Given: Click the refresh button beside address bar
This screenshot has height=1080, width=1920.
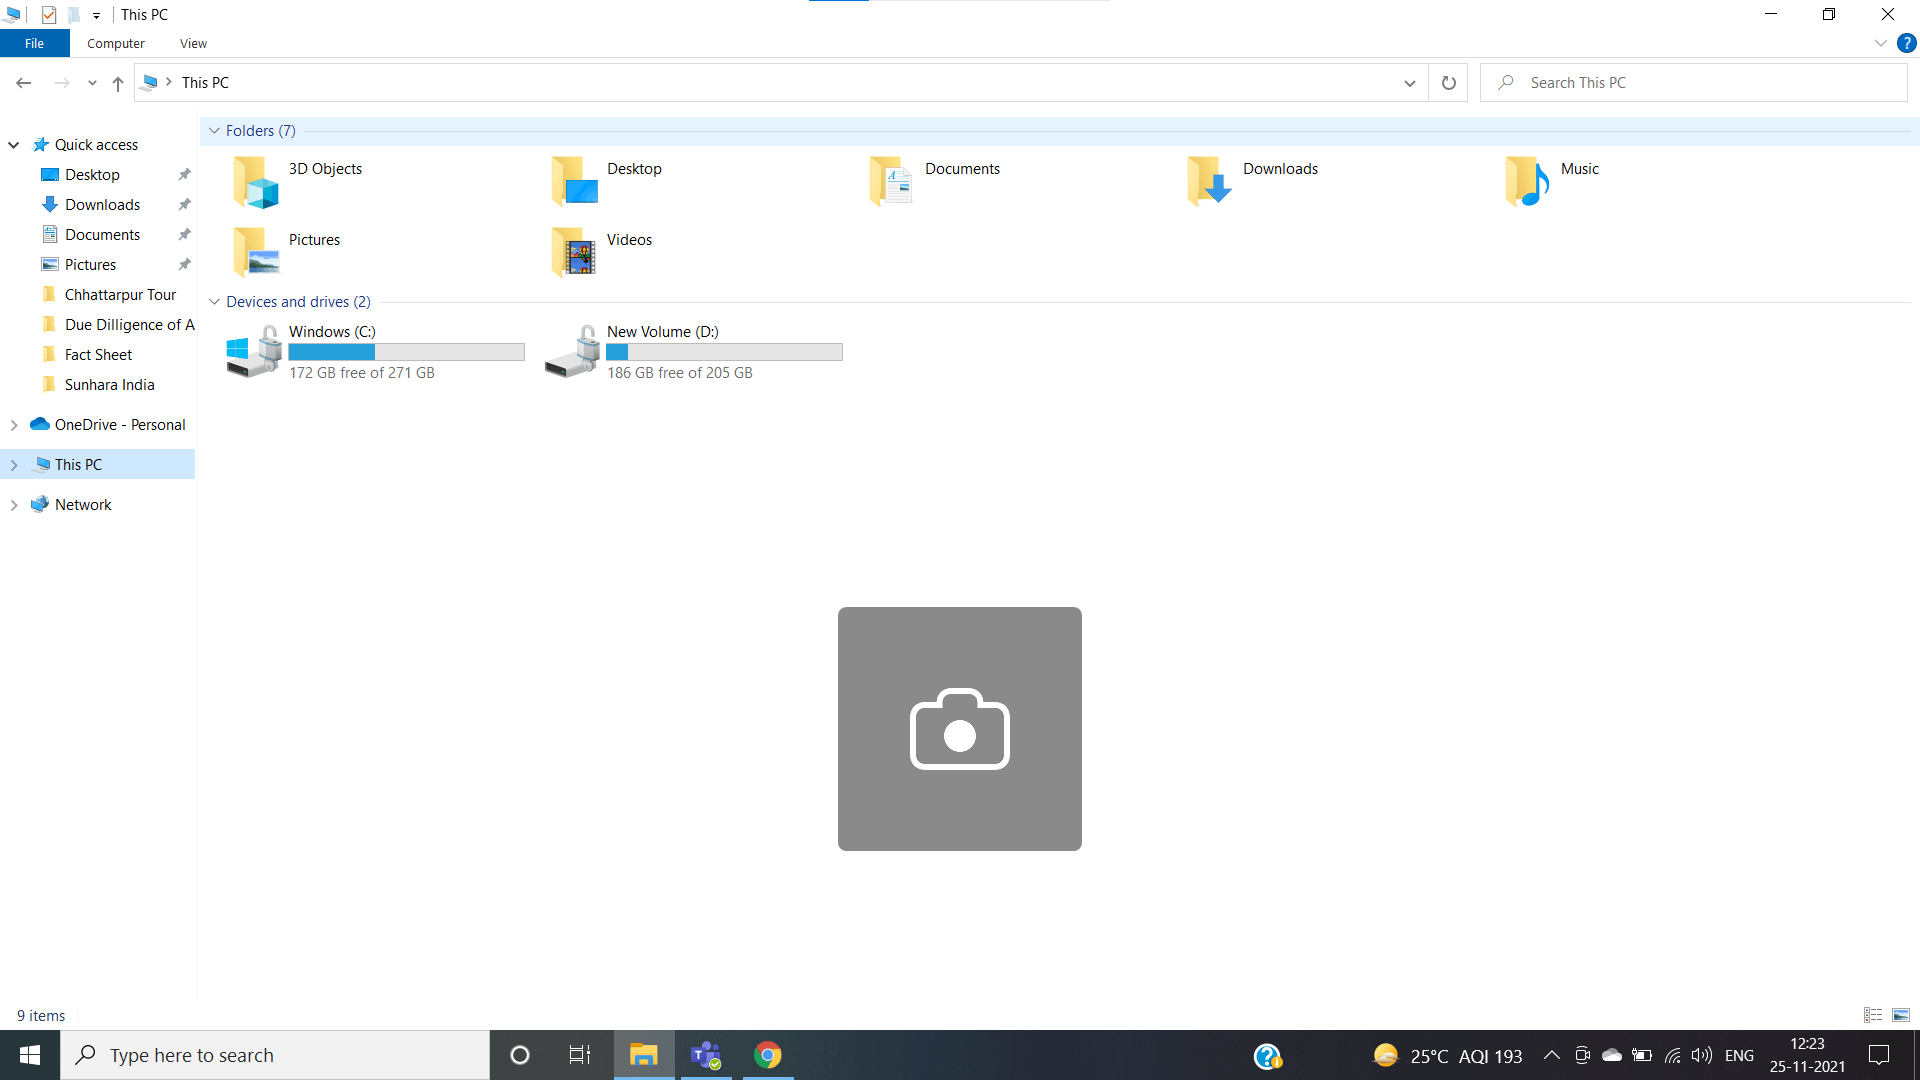Looking at the screenshot, I should coord(1448,83).
